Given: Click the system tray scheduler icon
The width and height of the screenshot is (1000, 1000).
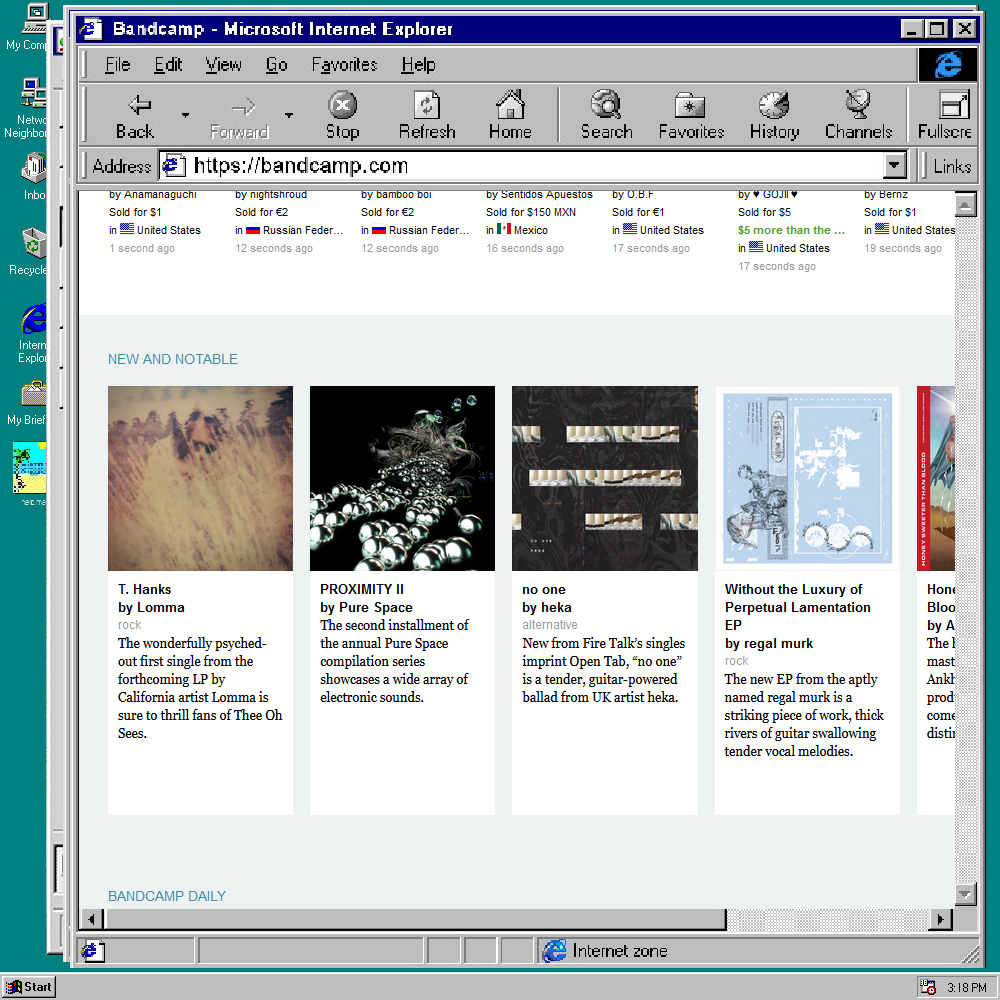Looking at the screenshot, I should 927,987.
